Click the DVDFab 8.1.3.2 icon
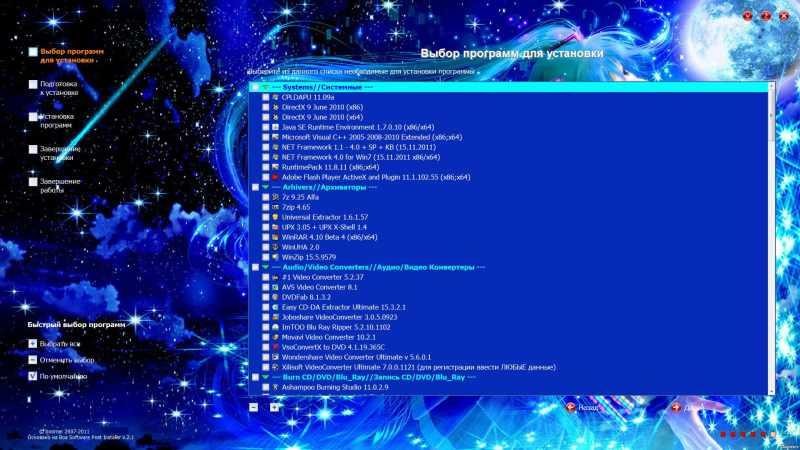Viewport: 800px width, 450px height. click(x=276, y=297)
